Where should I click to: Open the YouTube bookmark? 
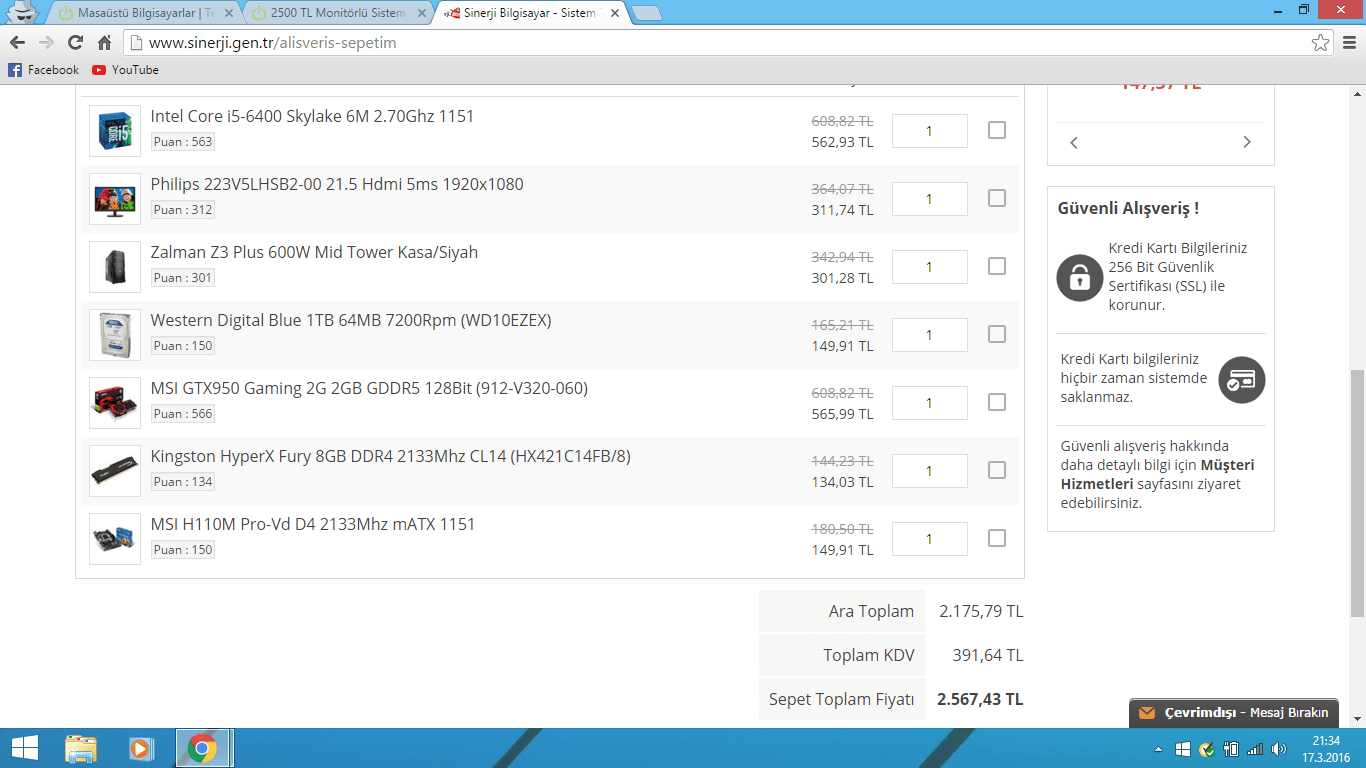click(x=125, y=70)
